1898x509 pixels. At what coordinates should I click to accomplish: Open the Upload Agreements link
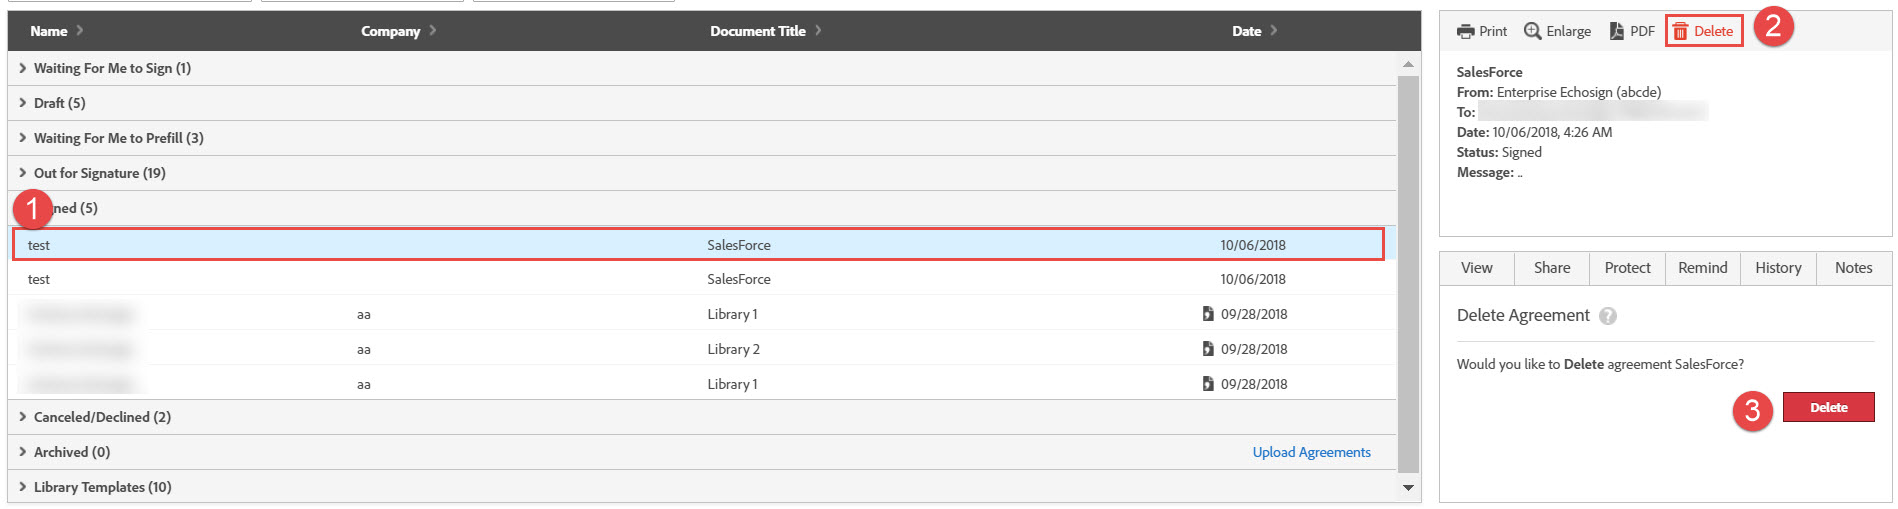(x=1311, y=452)
